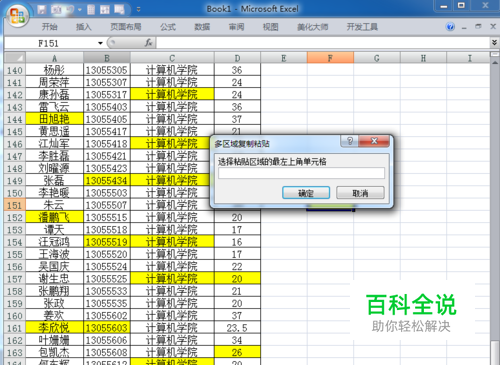Open the 页面布局 ribbon tab
This screenshot has width=500, height=365.
click(x=126, y=27)
